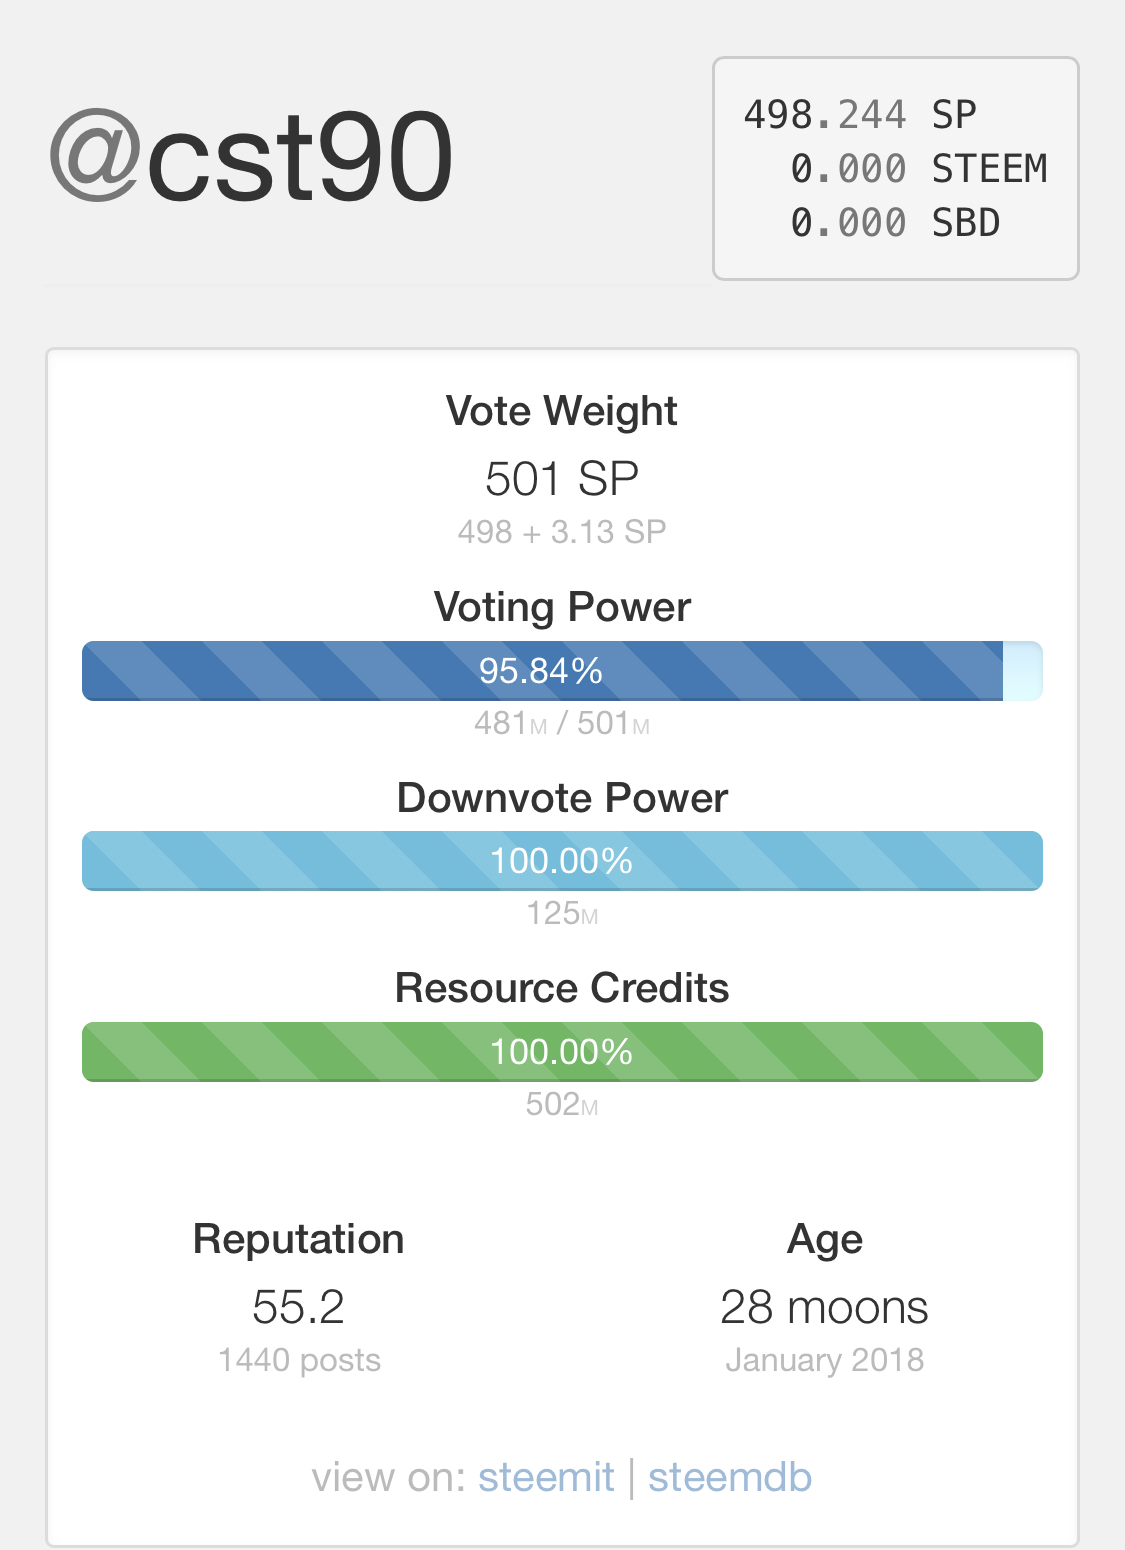
Task: Click the 0.000 SBD balance line
Action: [896, 223]
